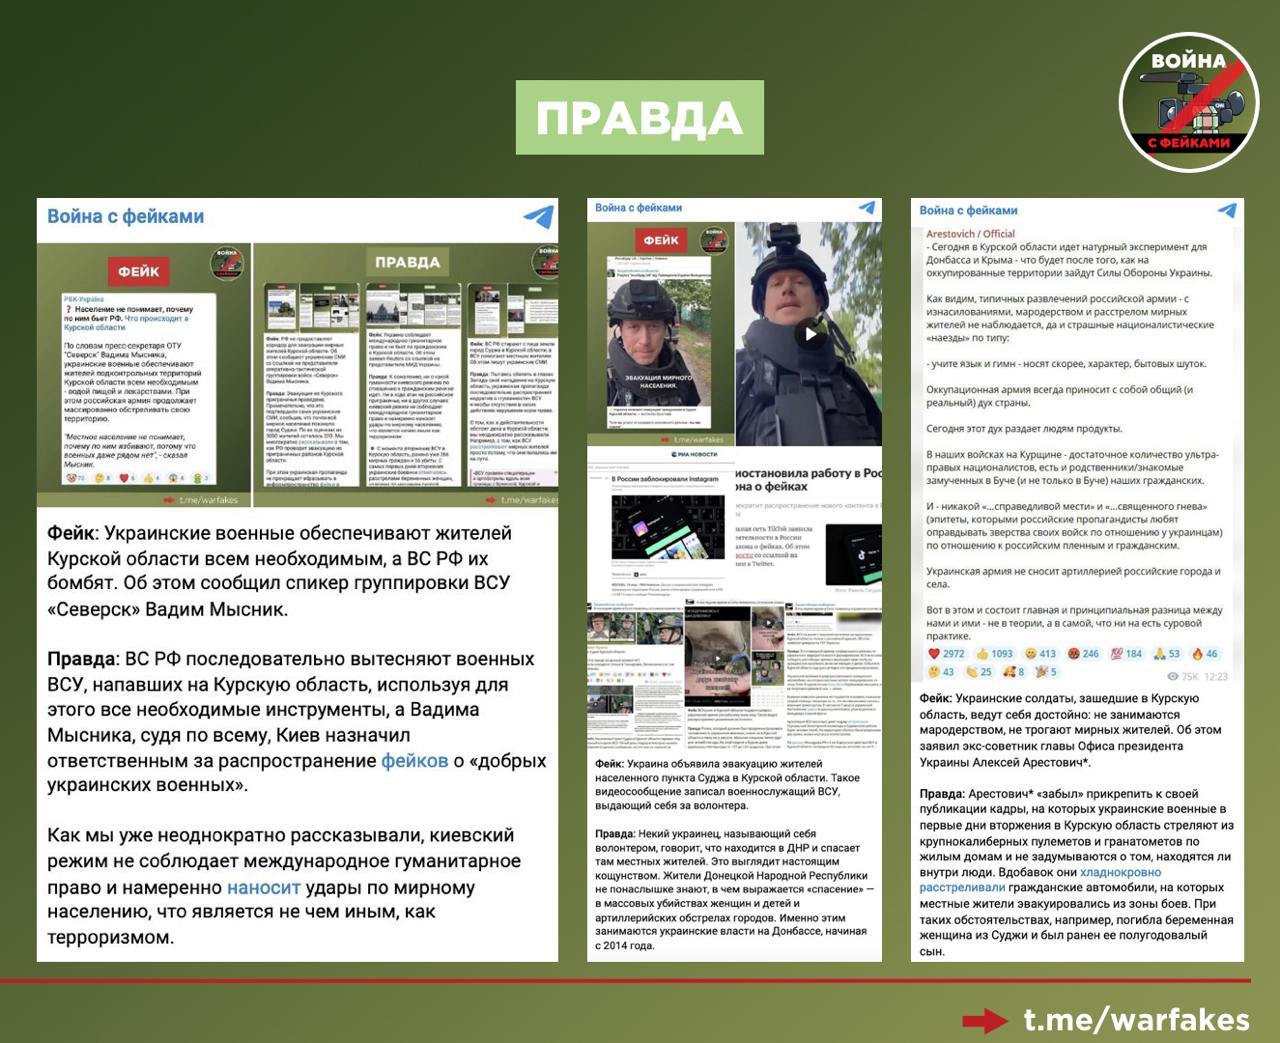The image size is (1280, 1043).
Task: Click the Telegram plane icon in middle card
Action: (x=866, y=208)
